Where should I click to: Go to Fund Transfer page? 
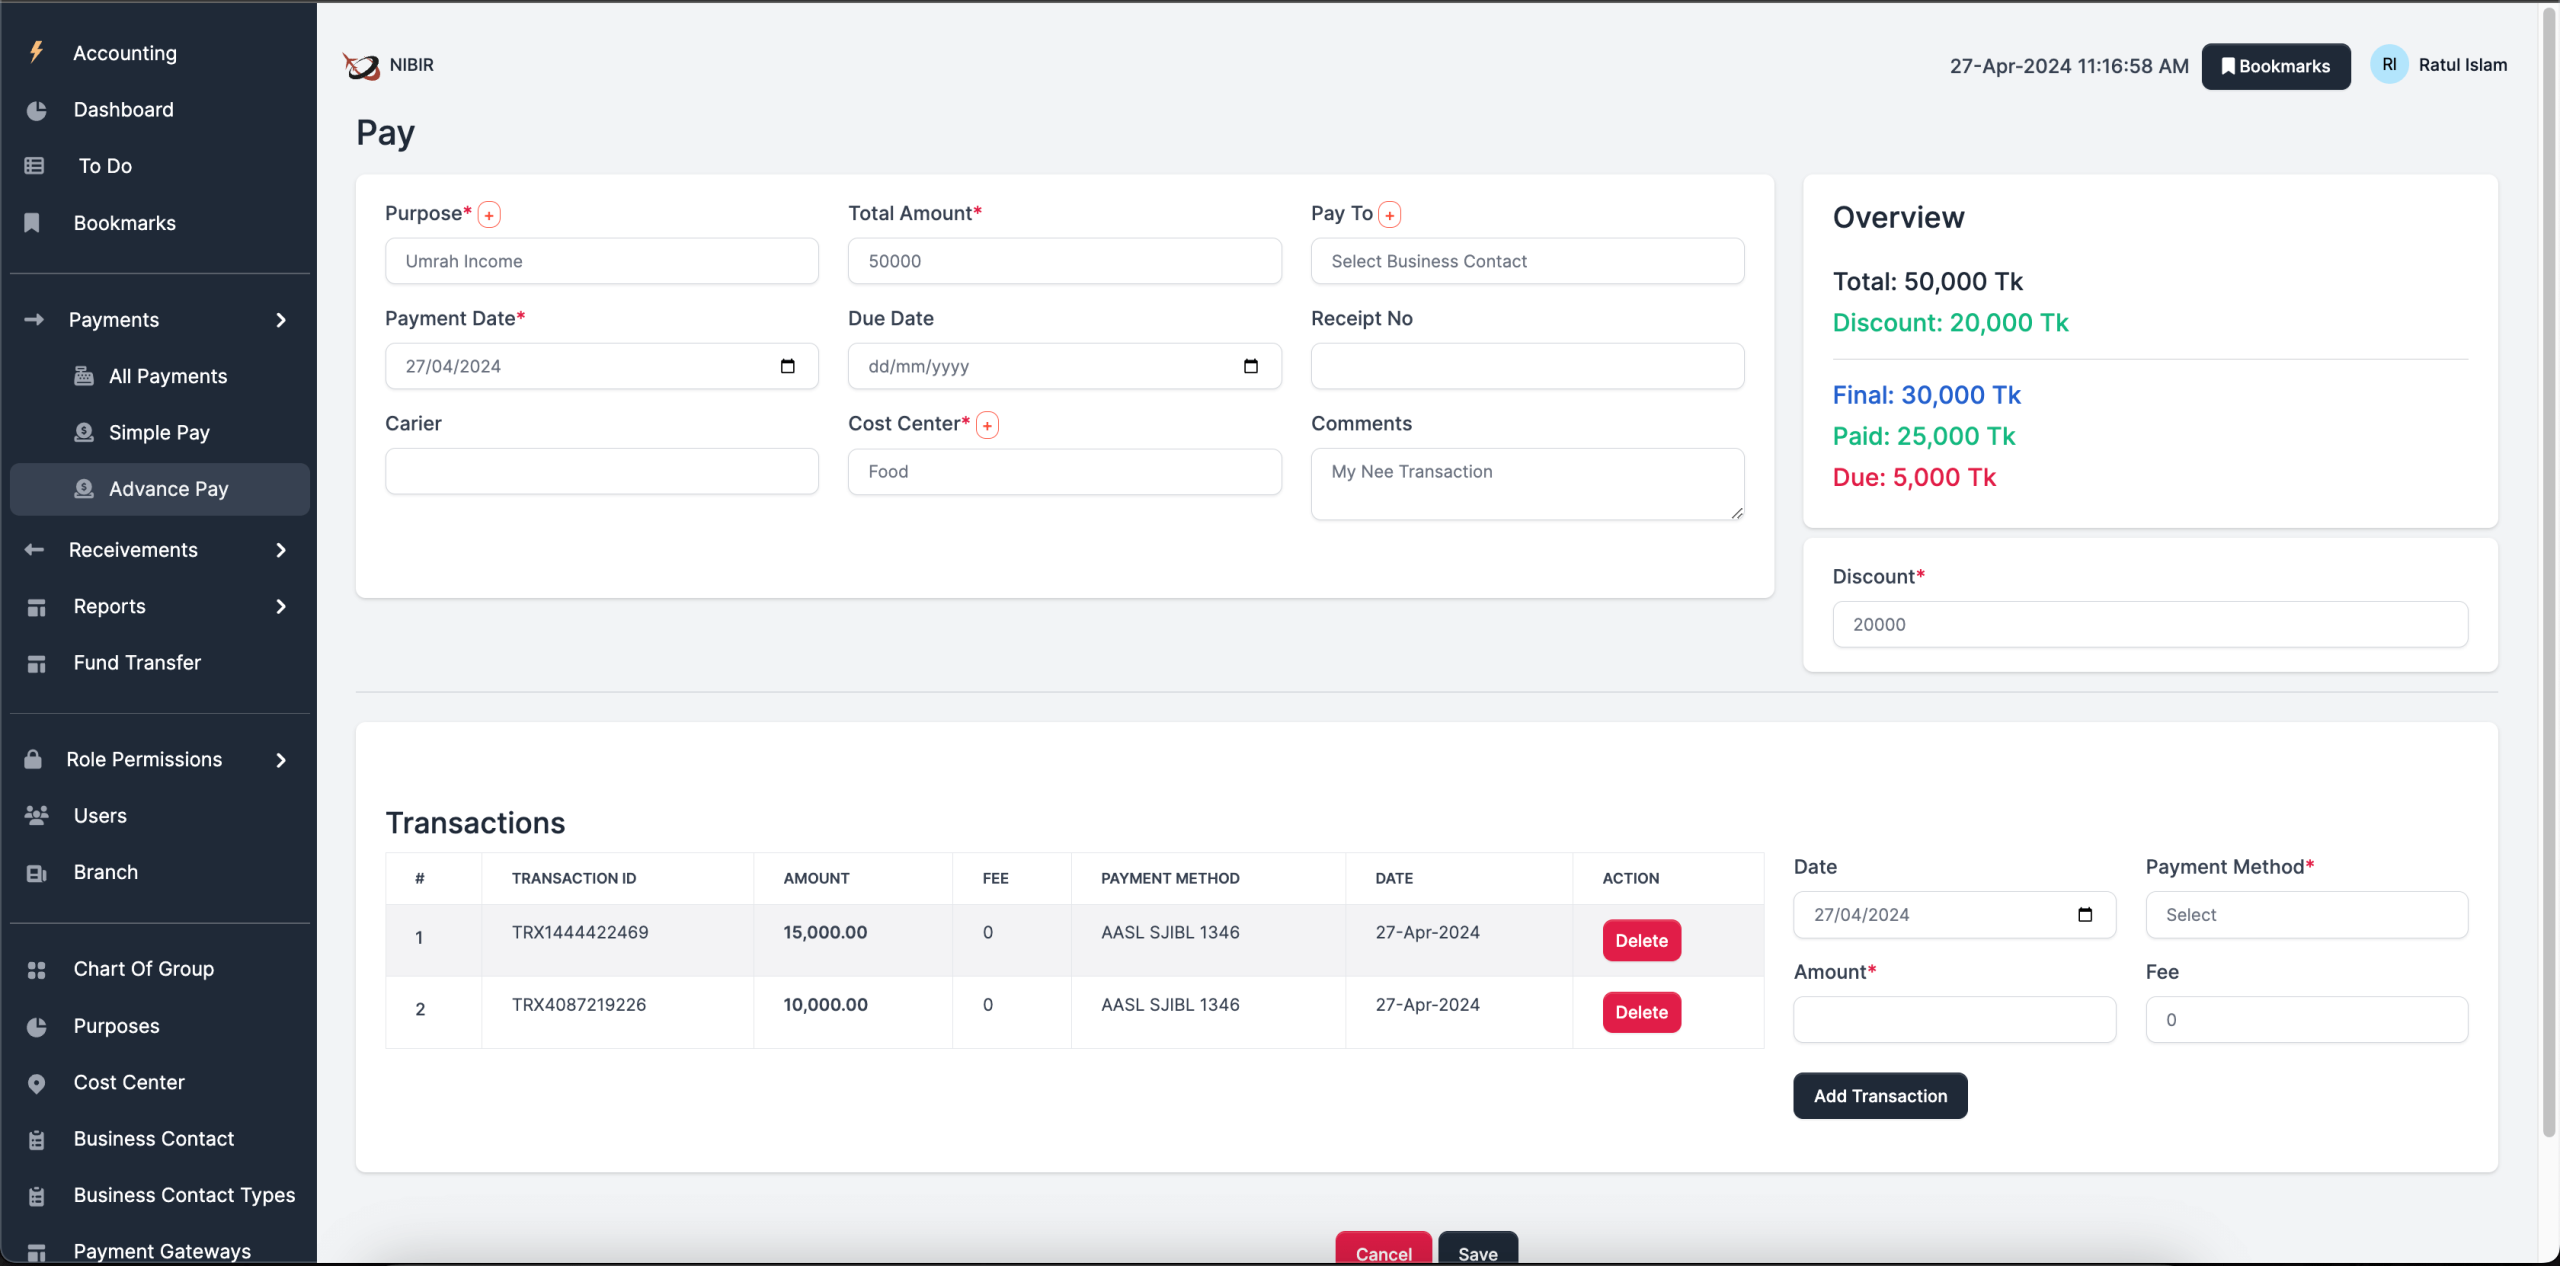tap(137, 663)
